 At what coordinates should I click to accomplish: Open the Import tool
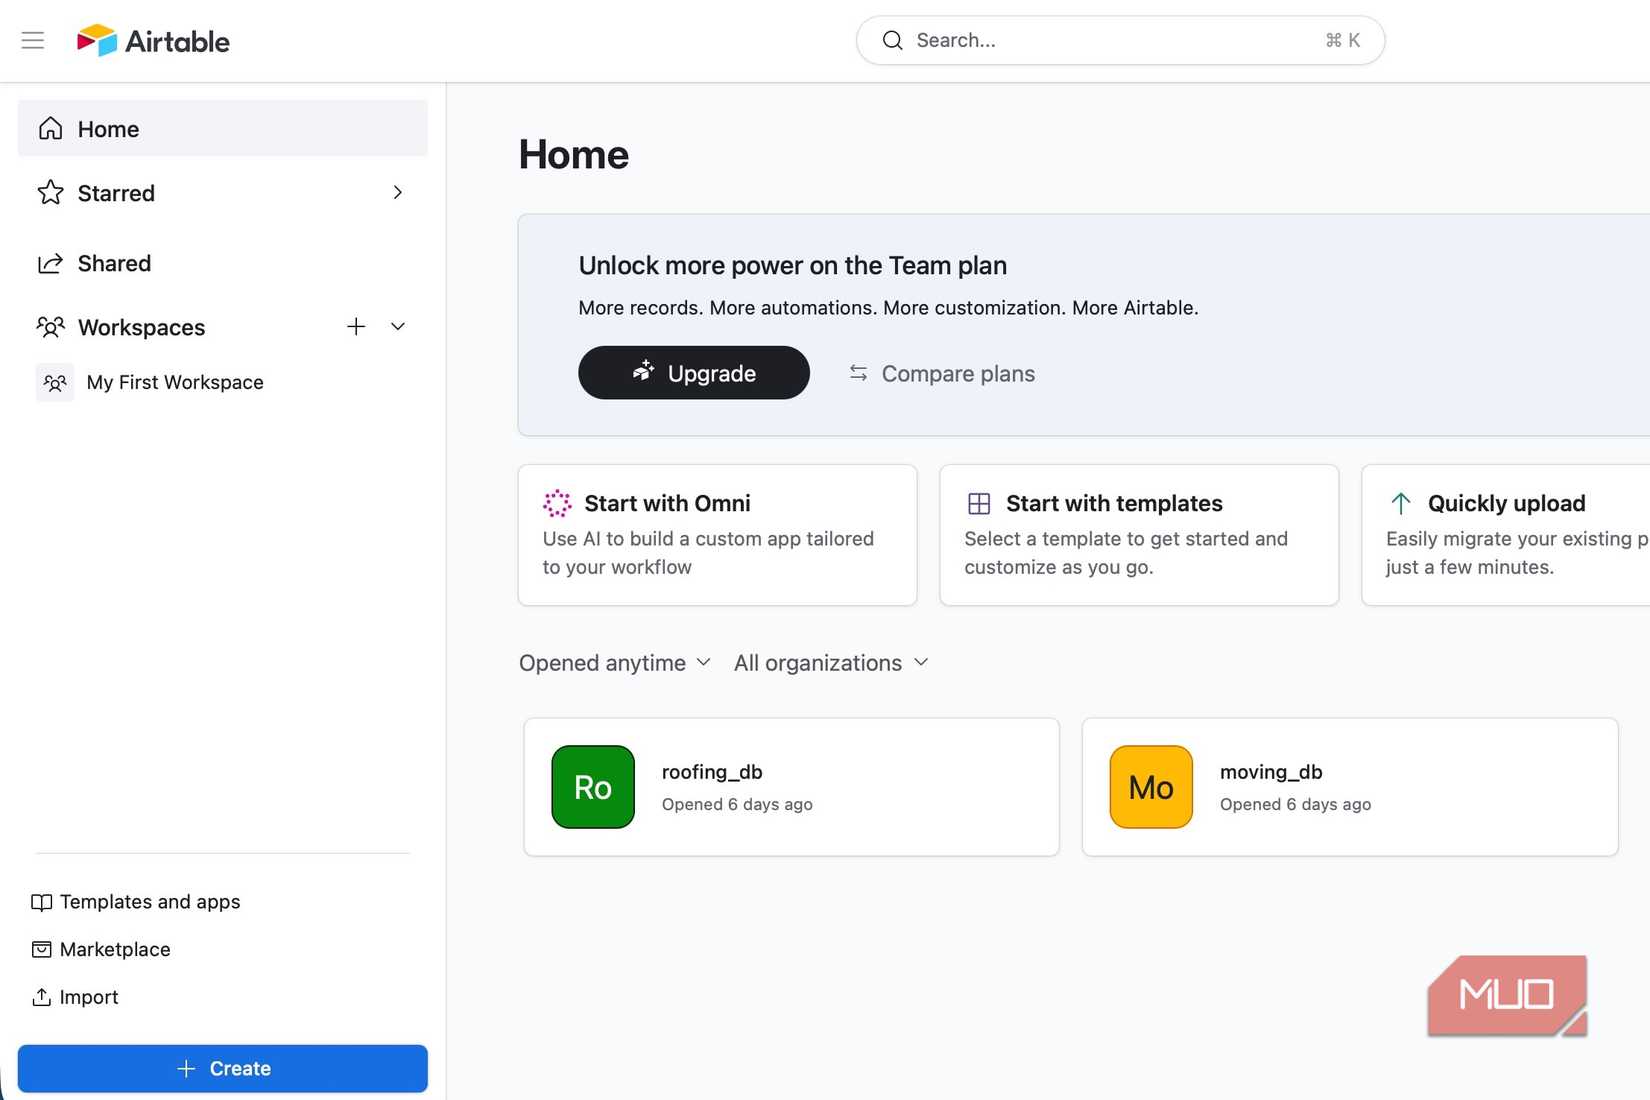click(88, 997)
